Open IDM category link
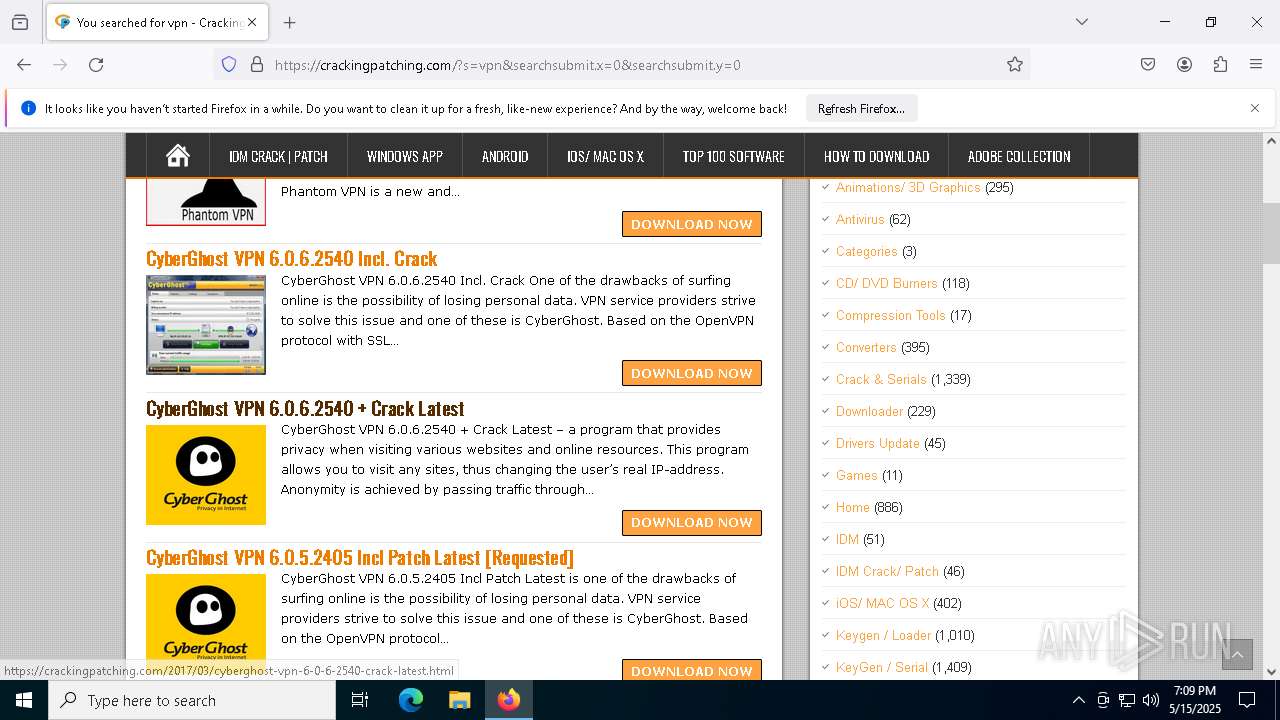 coord(847,539)
